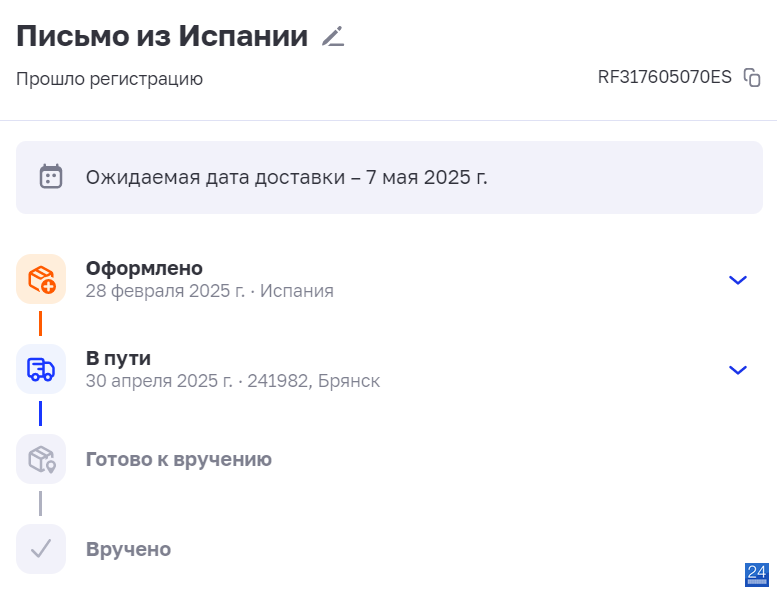Click the gray box icon for Готово к вручению

pos(41,459)
